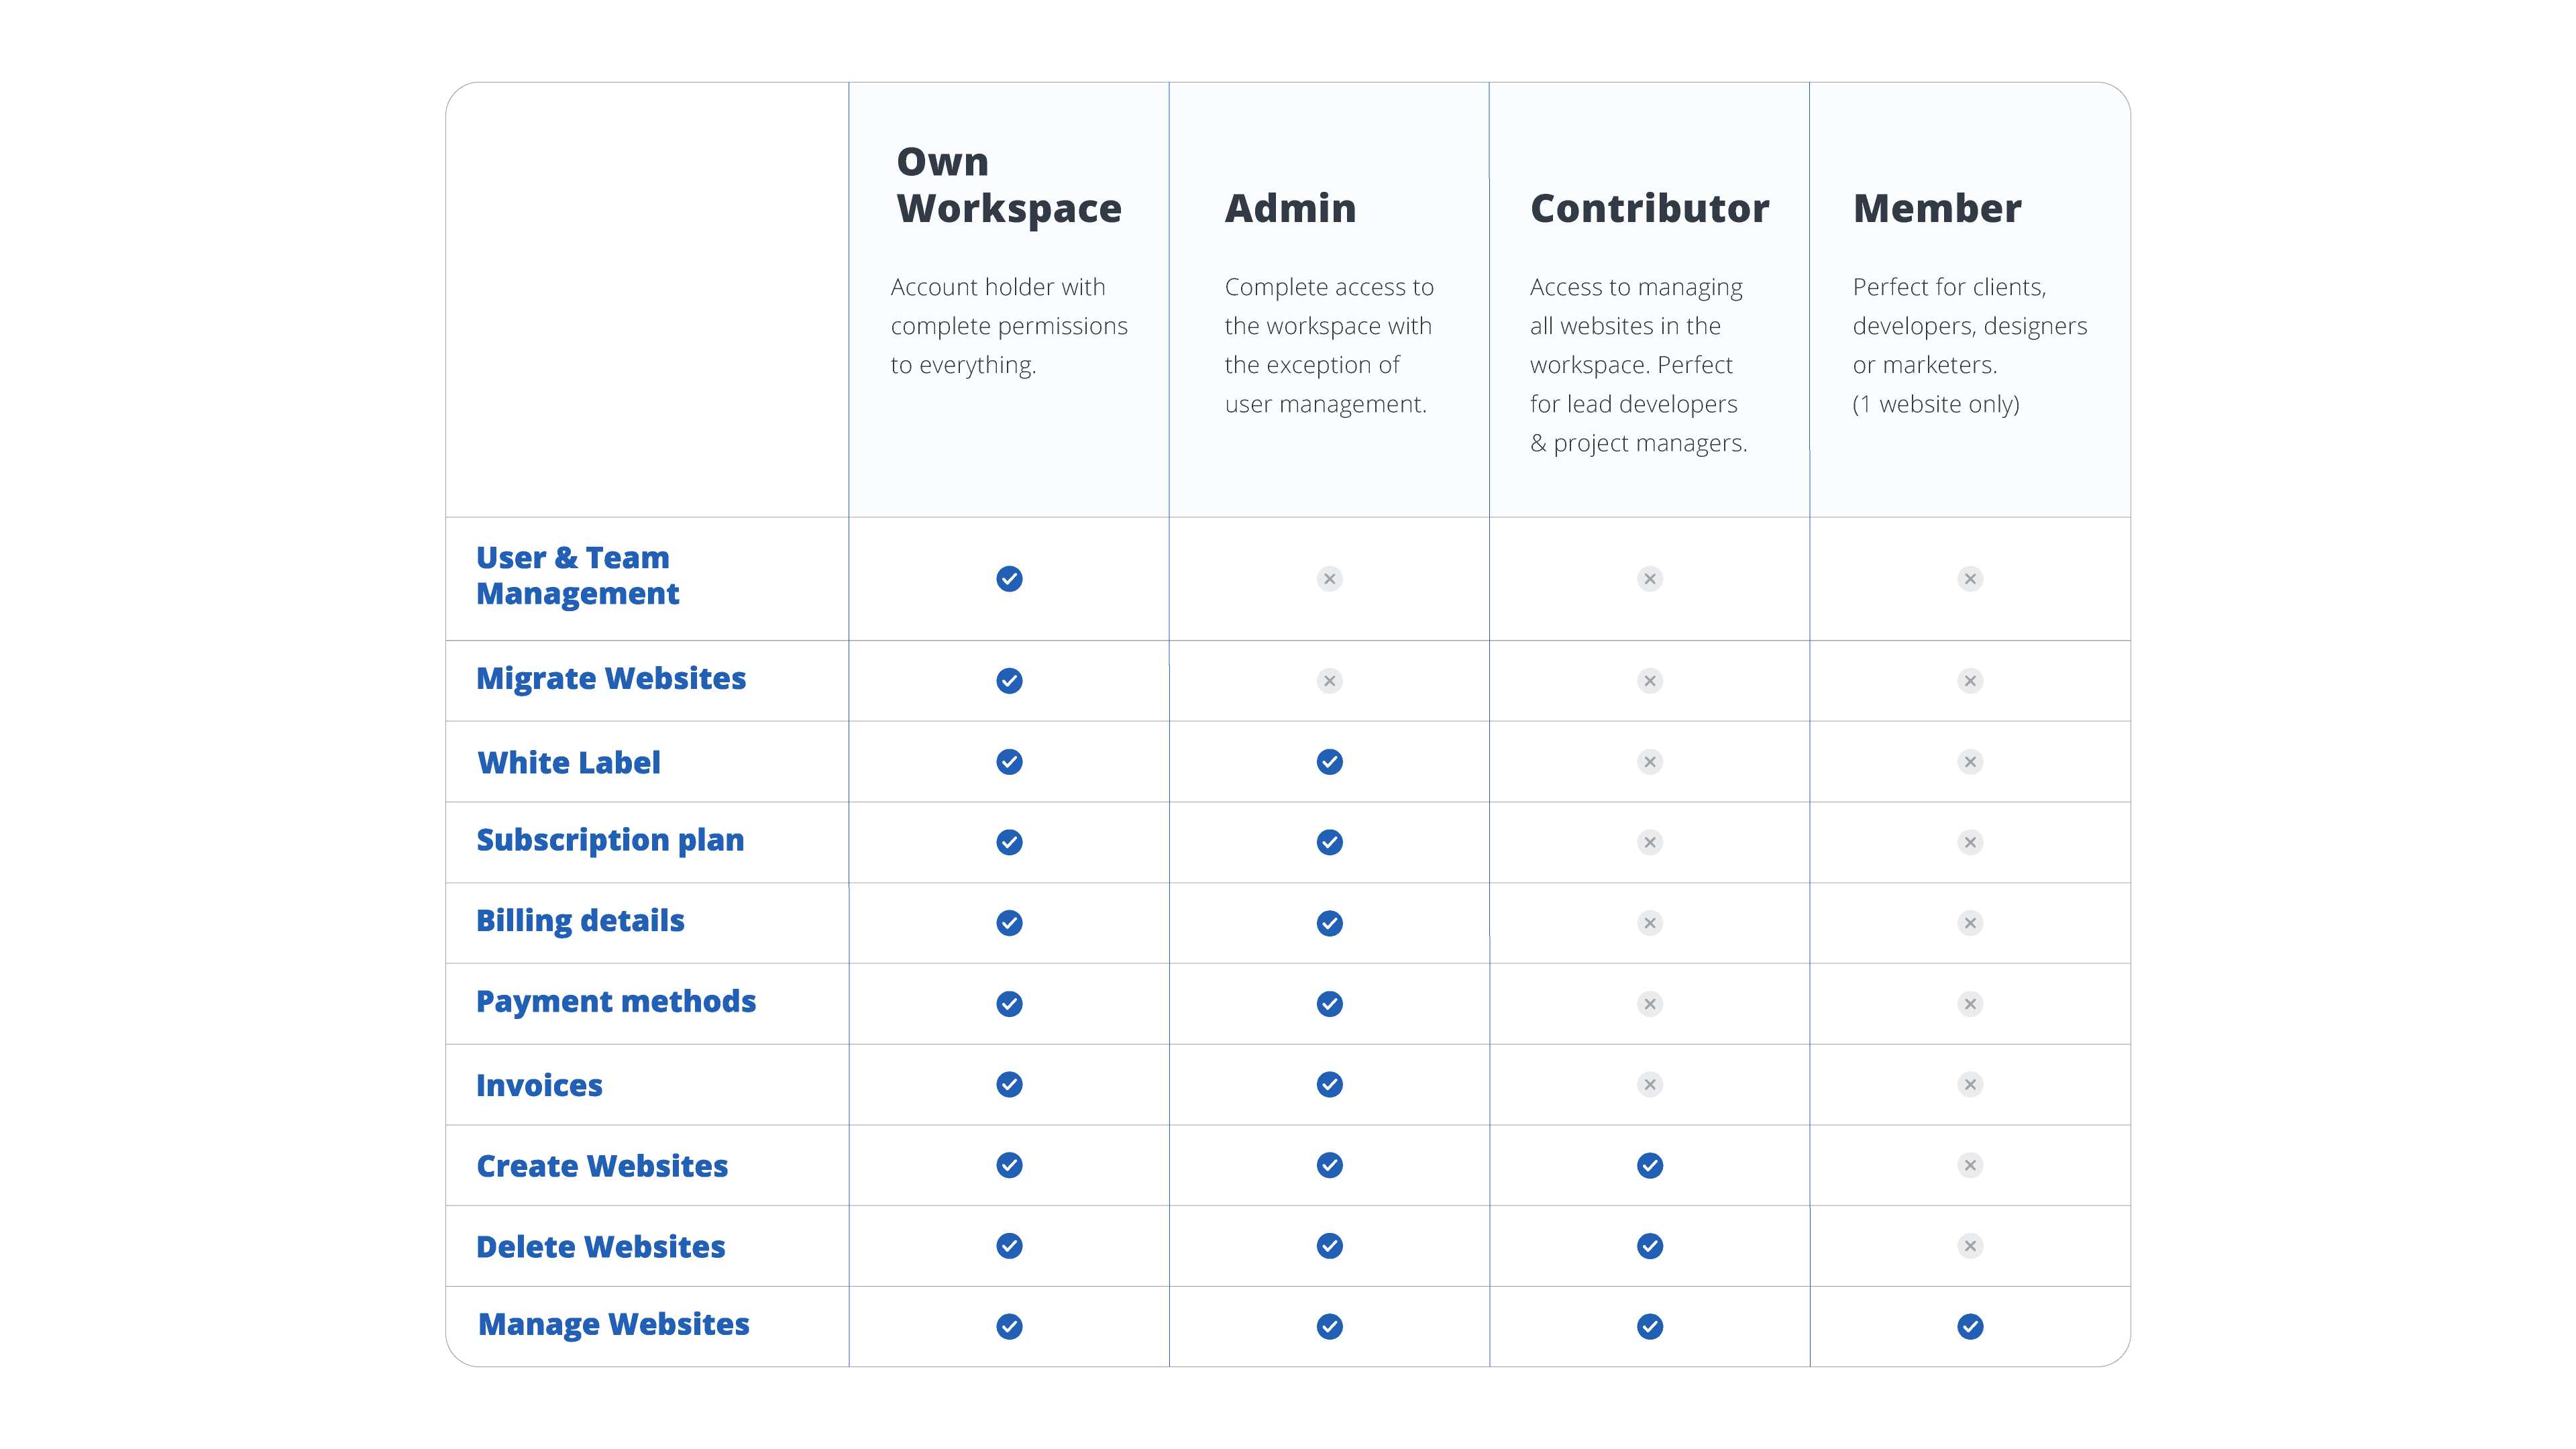Click the 'Contributor' column heading
The width and height of the screenshot is (2576, 1449).
(1650, 208)
